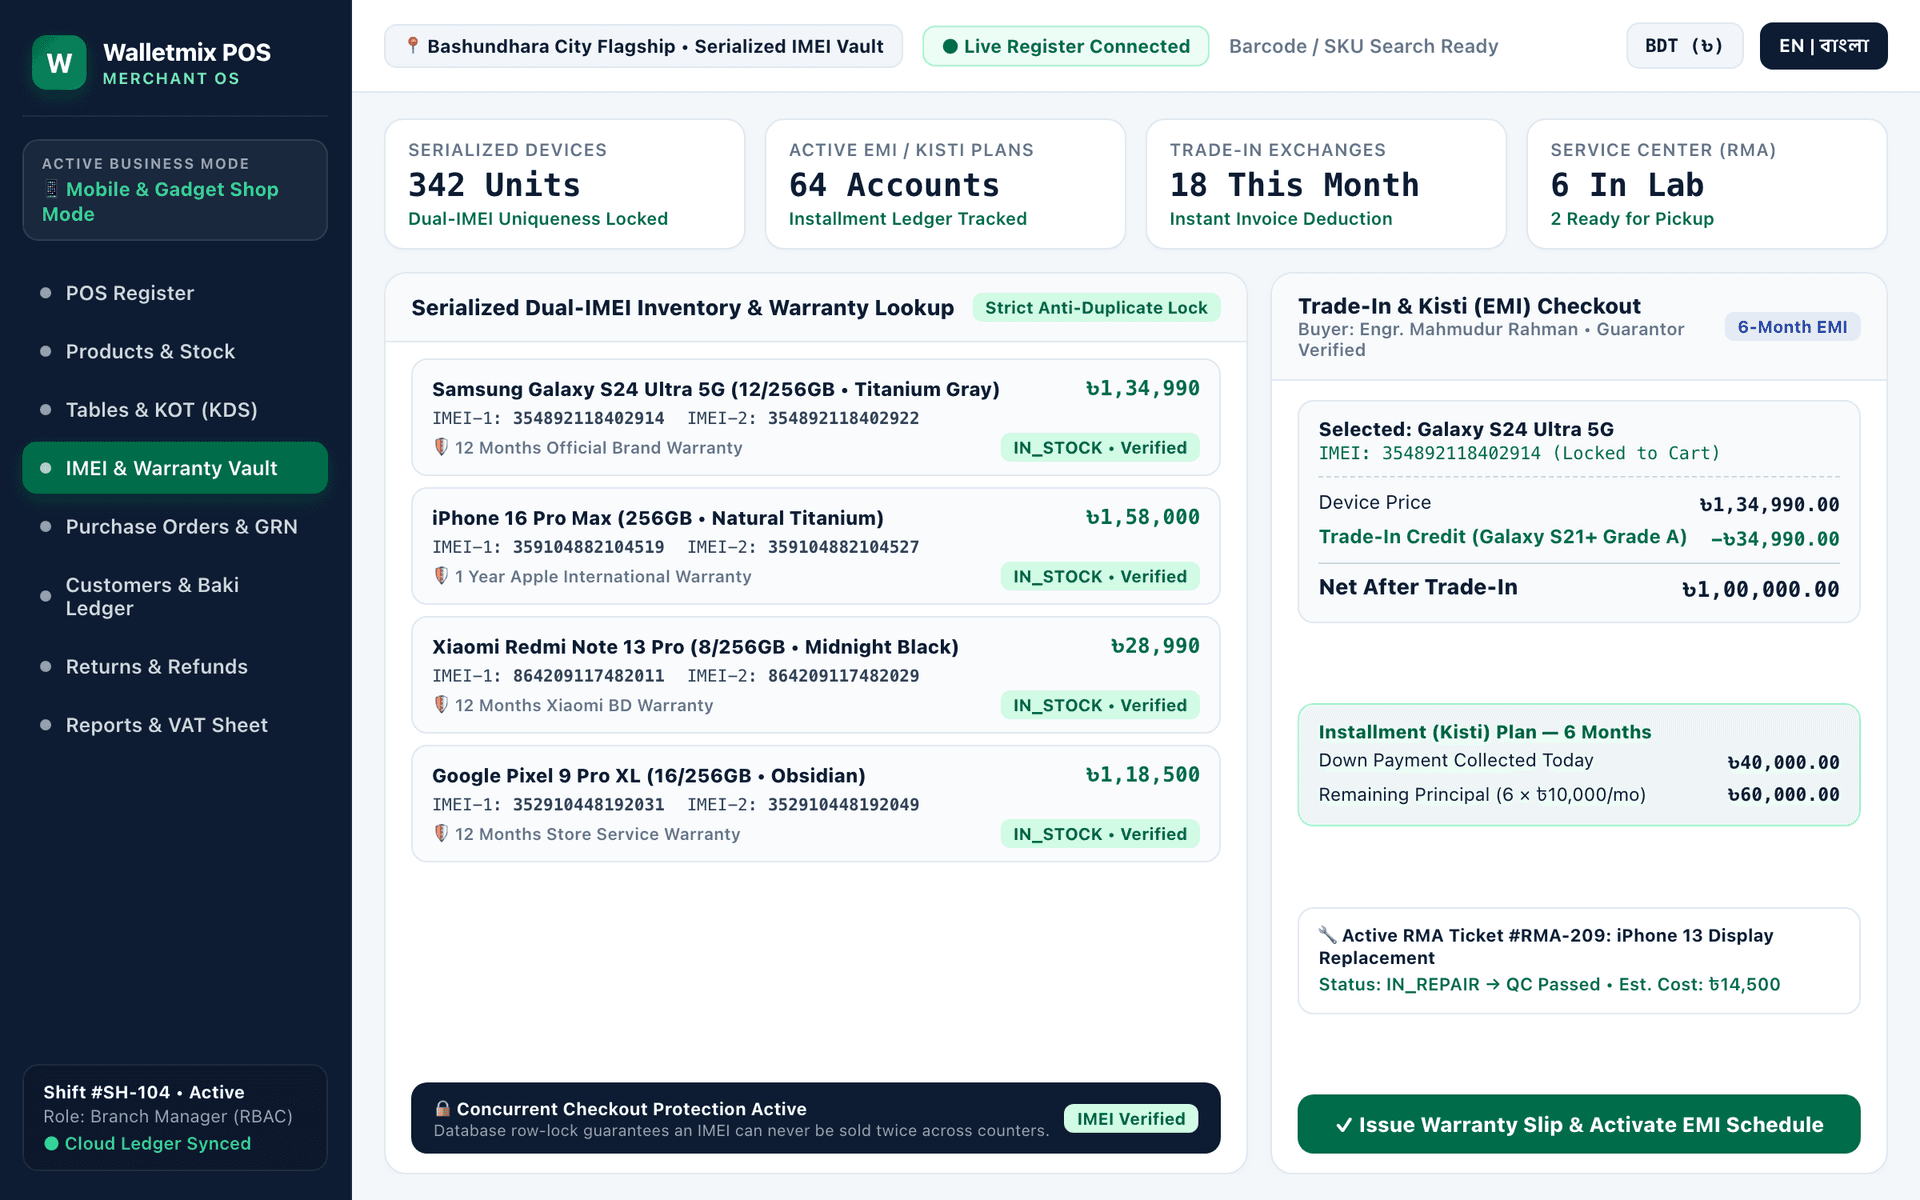
Task: Open the 6-Month EMI plan selector
Action: [1792, 327]
